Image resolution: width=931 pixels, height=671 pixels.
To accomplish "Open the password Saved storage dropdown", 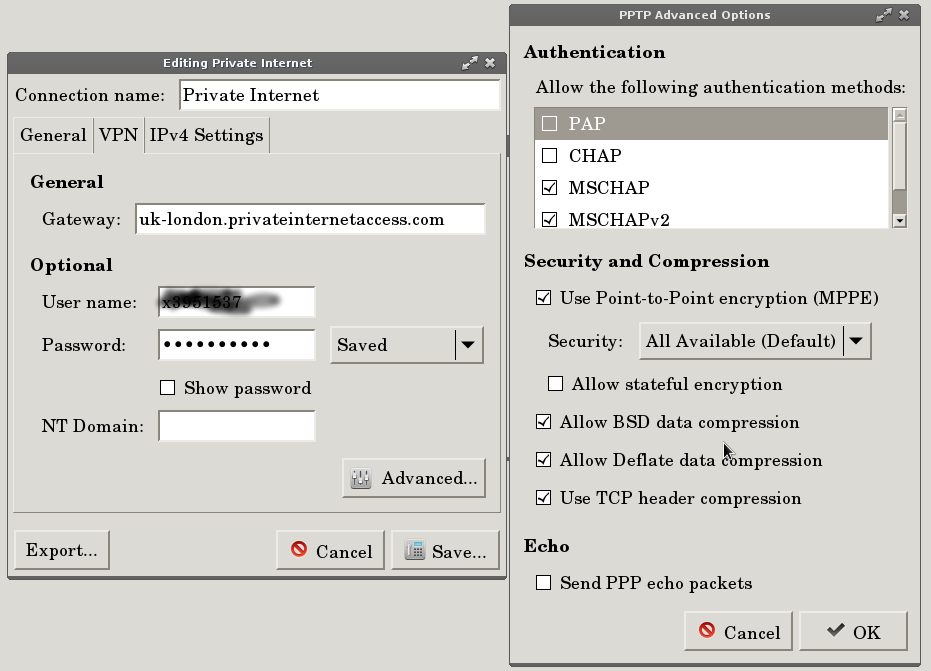I will coord(407,344).
